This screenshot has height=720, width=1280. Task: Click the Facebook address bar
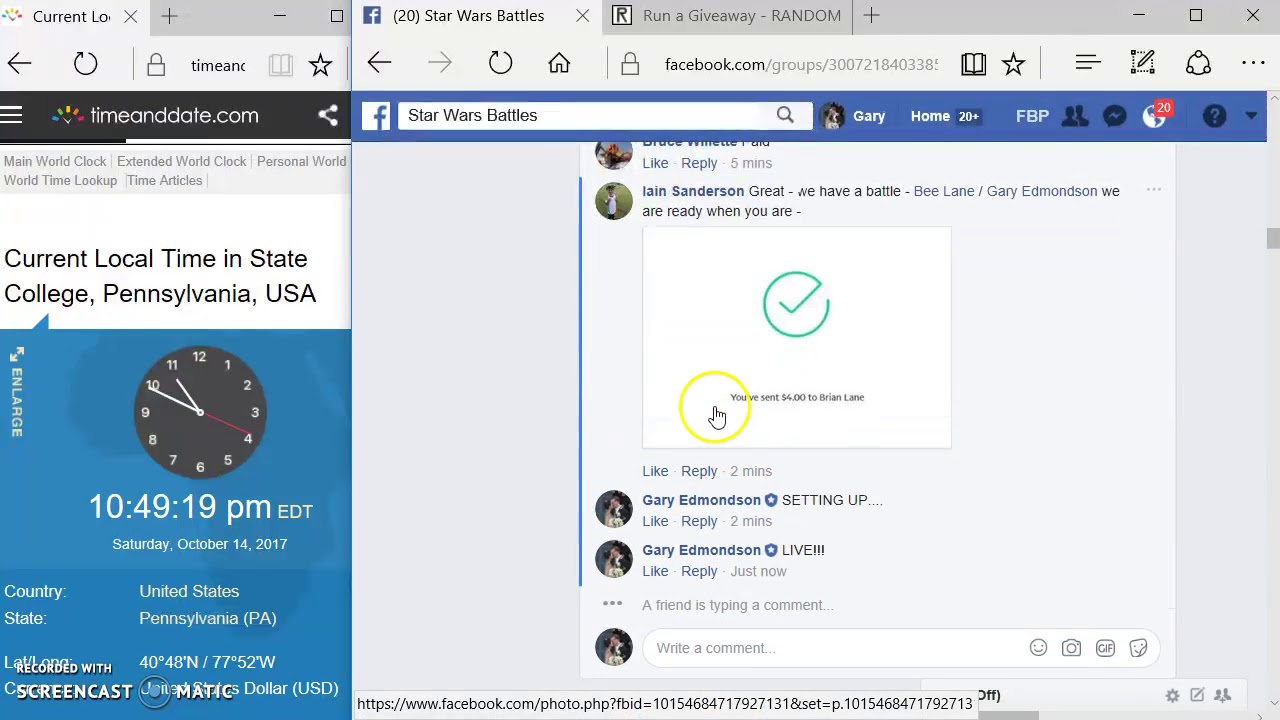tap(800, 64)
